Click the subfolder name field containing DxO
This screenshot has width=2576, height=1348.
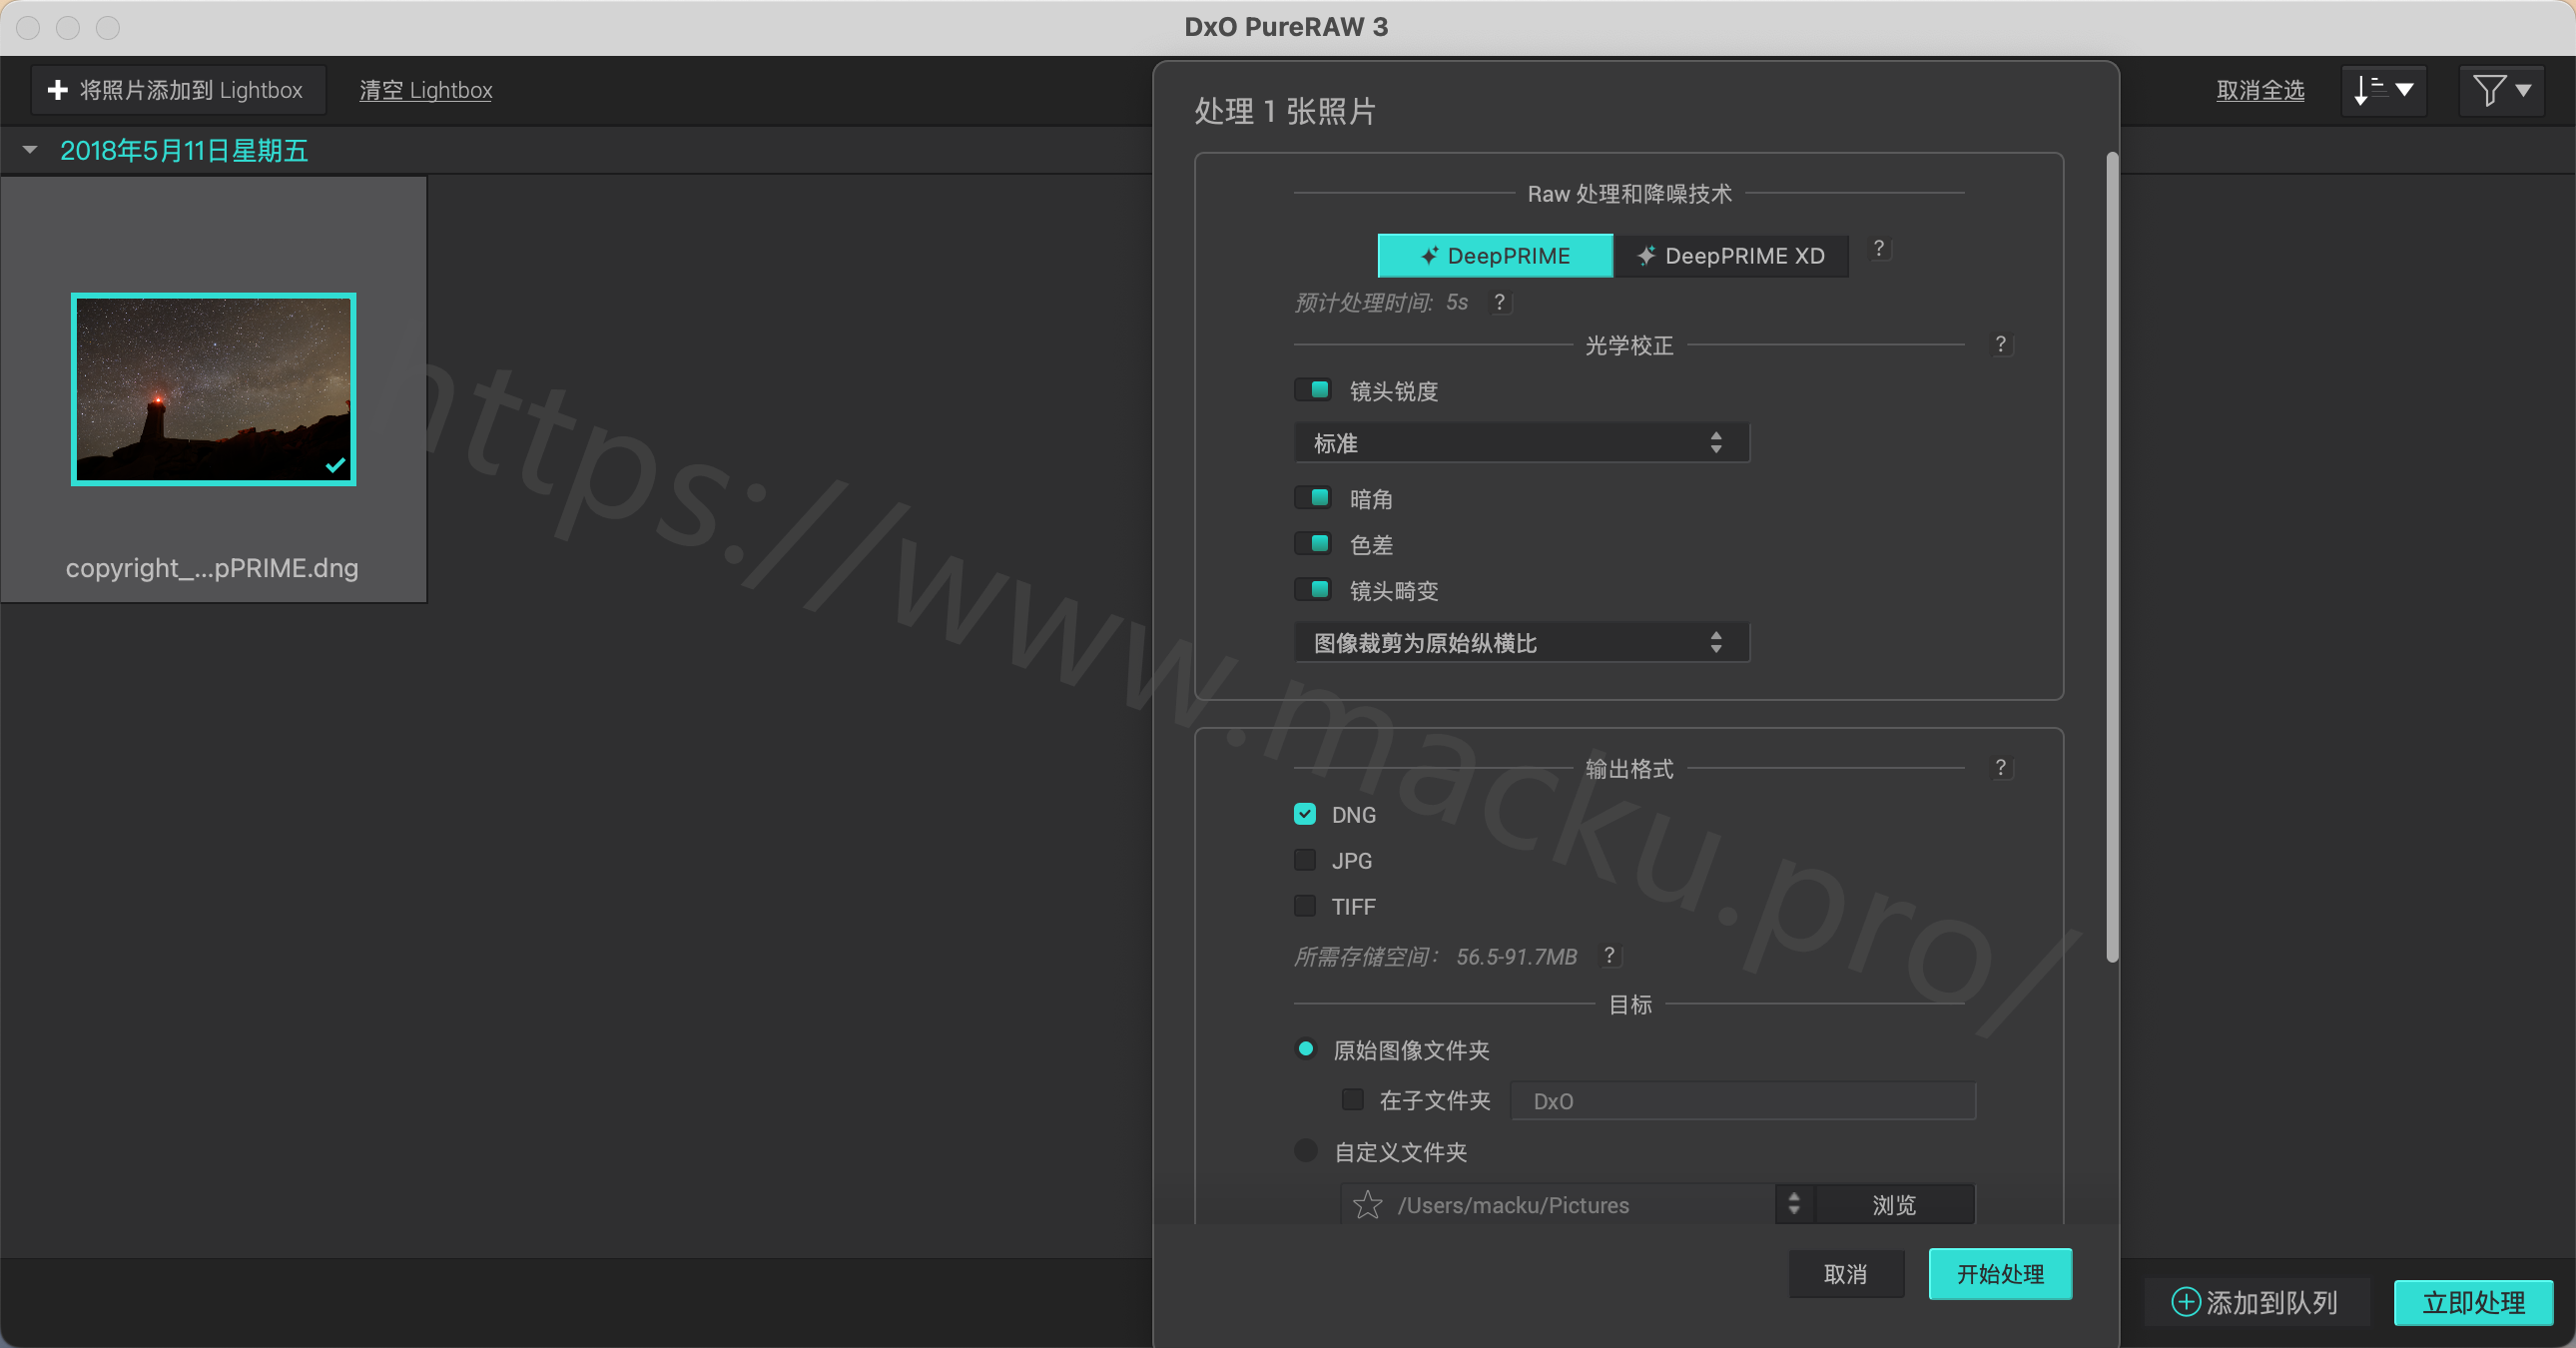coord(1743,1101)
